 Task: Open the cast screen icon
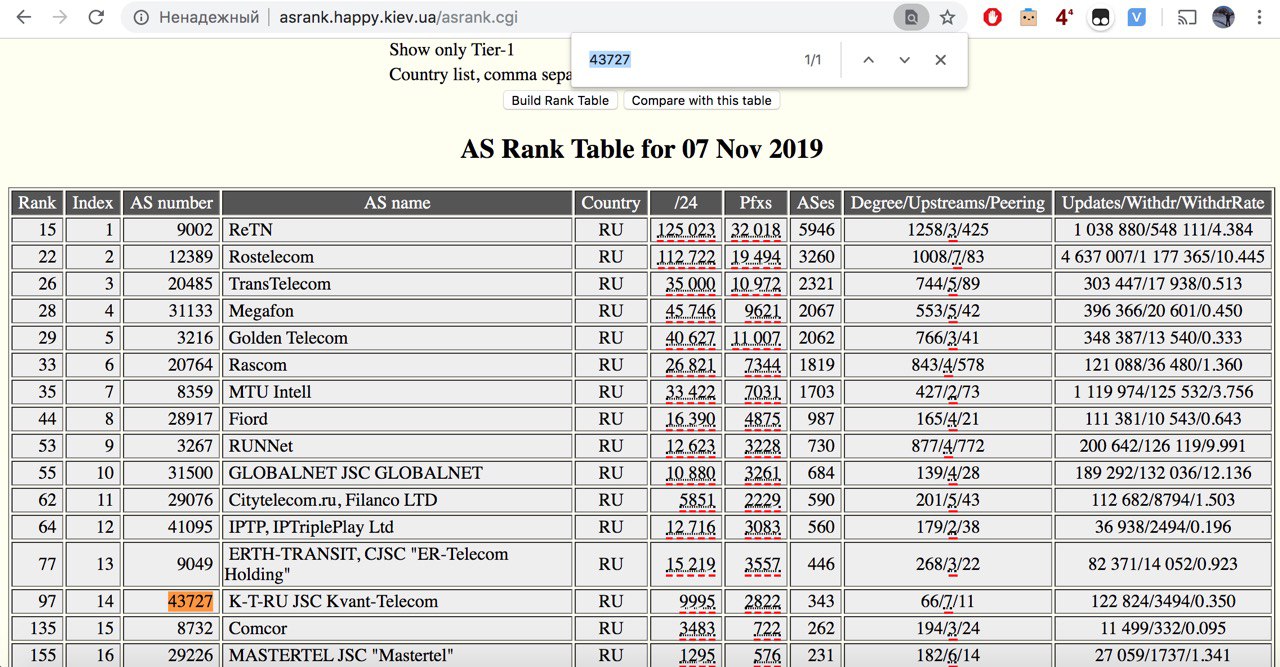click(x=1187, y=17)
